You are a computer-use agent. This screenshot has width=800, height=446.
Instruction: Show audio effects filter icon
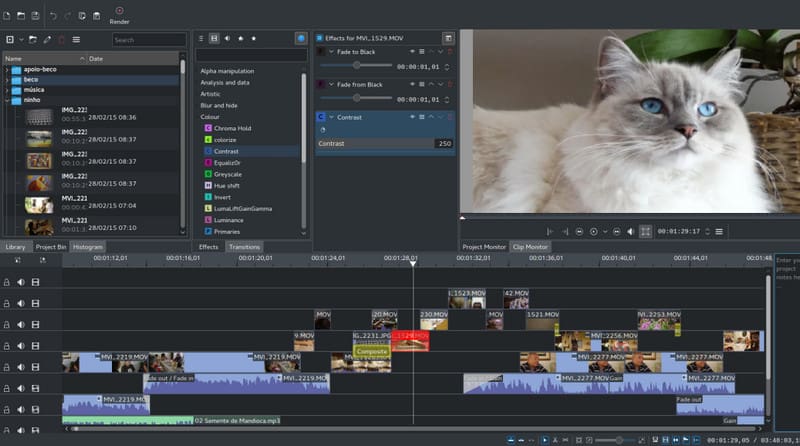[228, 38]
